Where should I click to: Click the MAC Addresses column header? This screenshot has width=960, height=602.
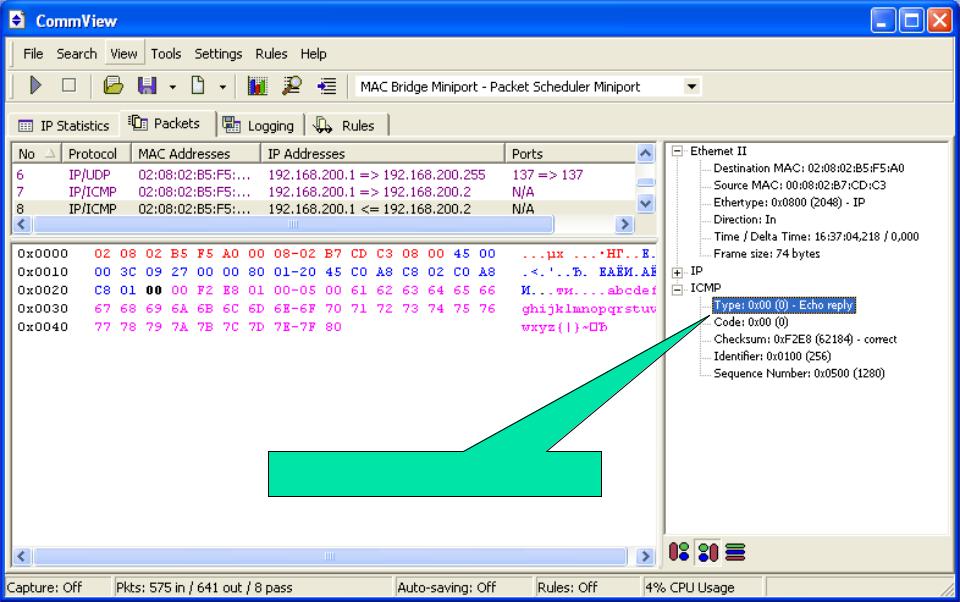[x=195, y=154]
